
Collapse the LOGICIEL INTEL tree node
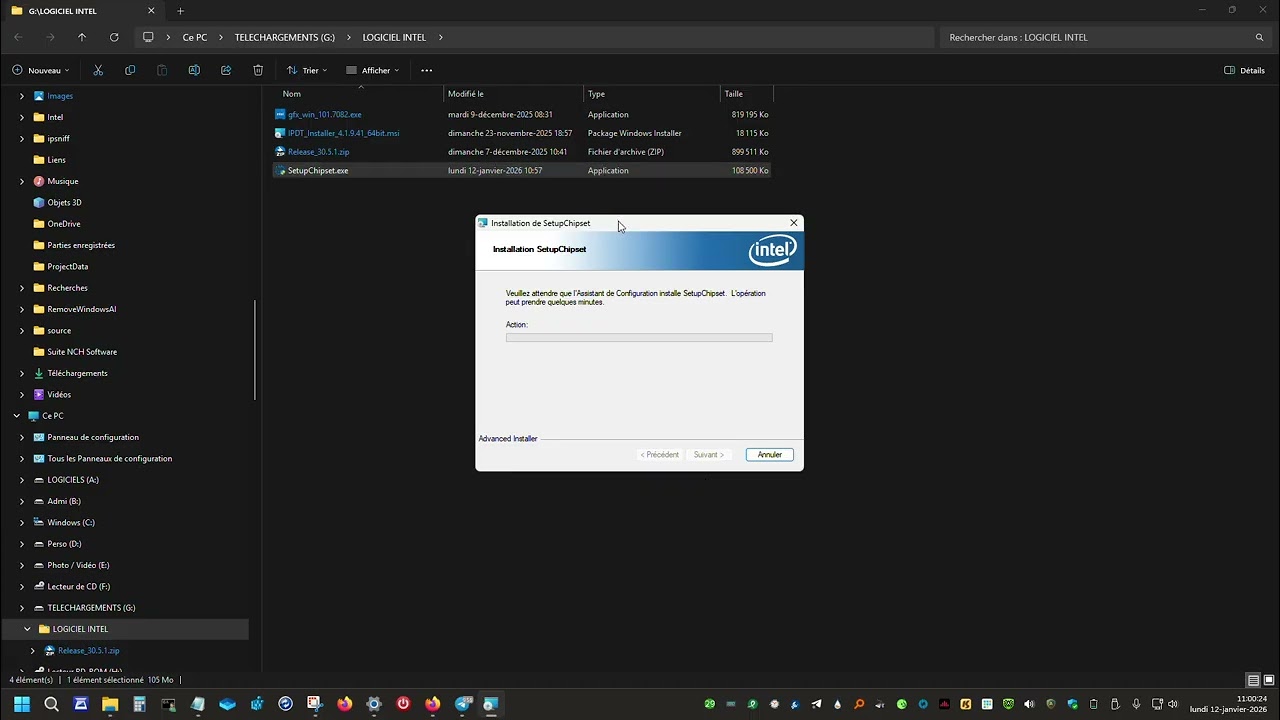coord(27,629)
